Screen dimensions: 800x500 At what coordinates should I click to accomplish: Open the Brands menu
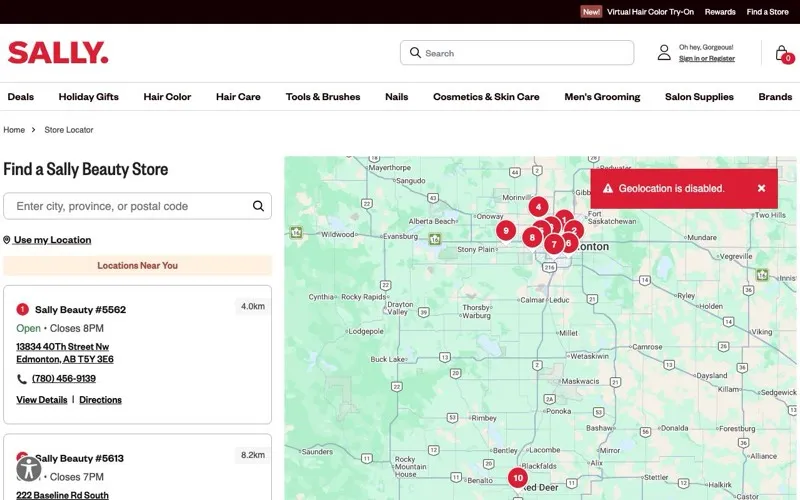[x=775, y=96]
